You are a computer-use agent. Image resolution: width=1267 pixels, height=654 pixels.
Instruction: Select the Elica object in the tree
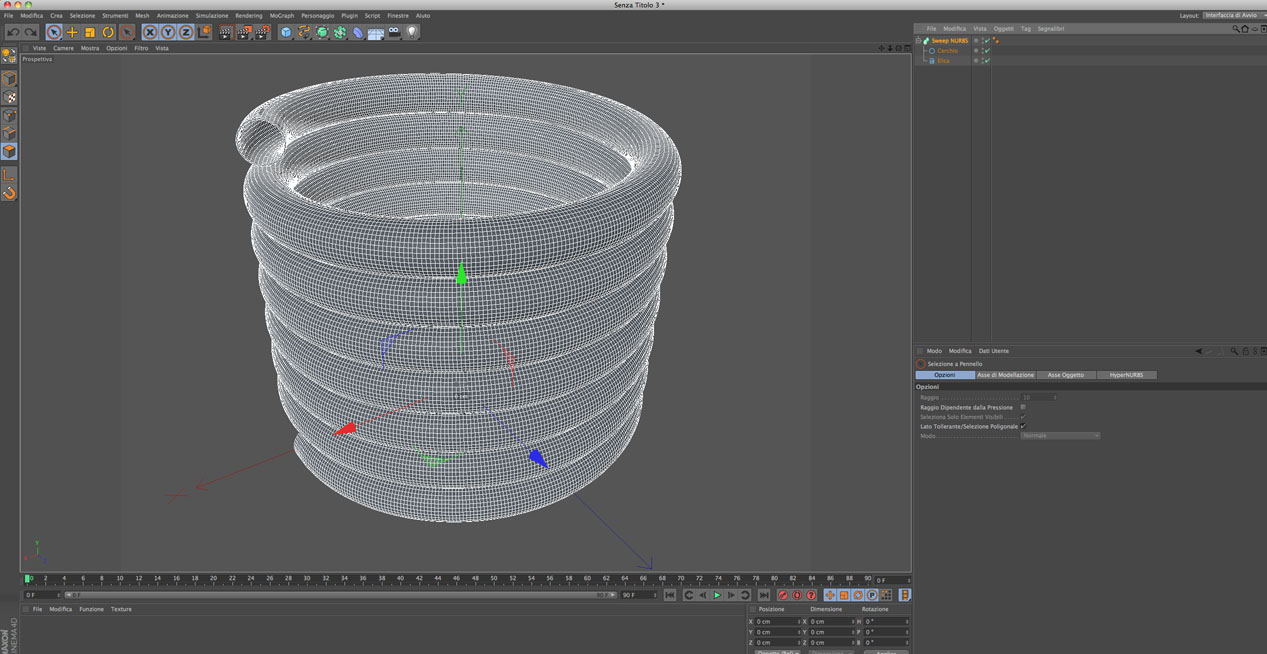tap(943, 61)
